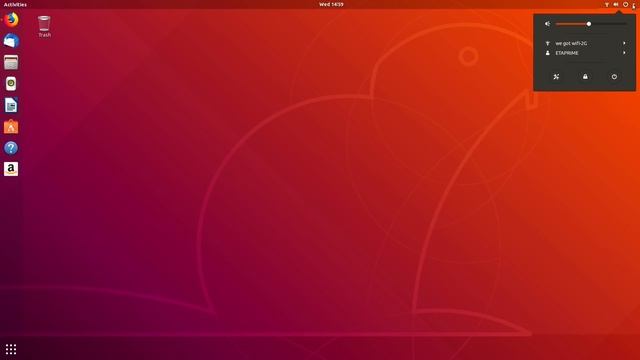
Task: Open the power off button in system menu
Action: tap(614, 77)
